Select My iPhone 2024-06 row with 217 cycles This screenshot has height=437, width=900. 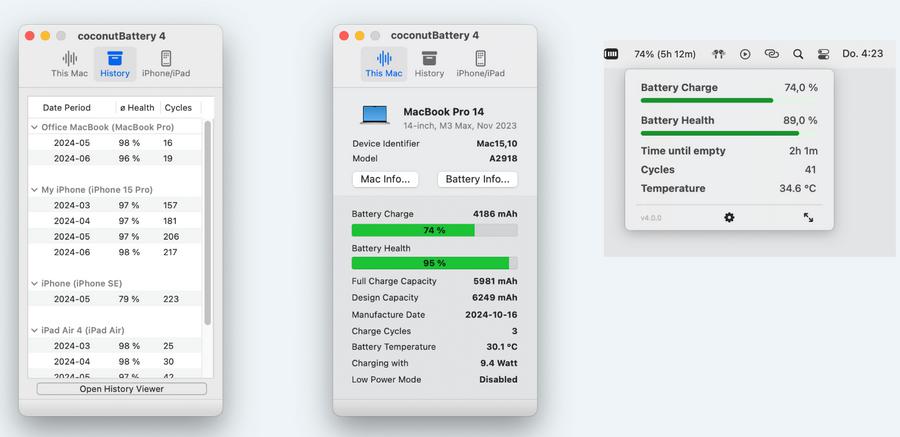tap(115, 252)
